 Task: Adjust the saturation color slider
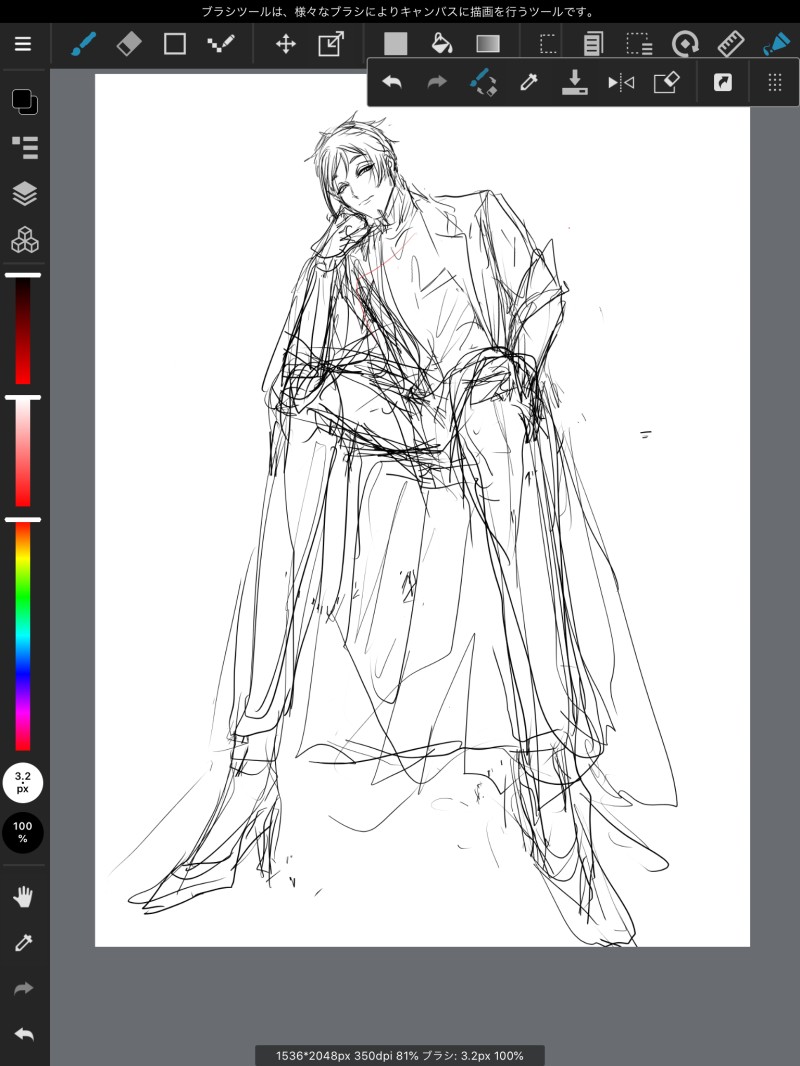pos(23,451)
